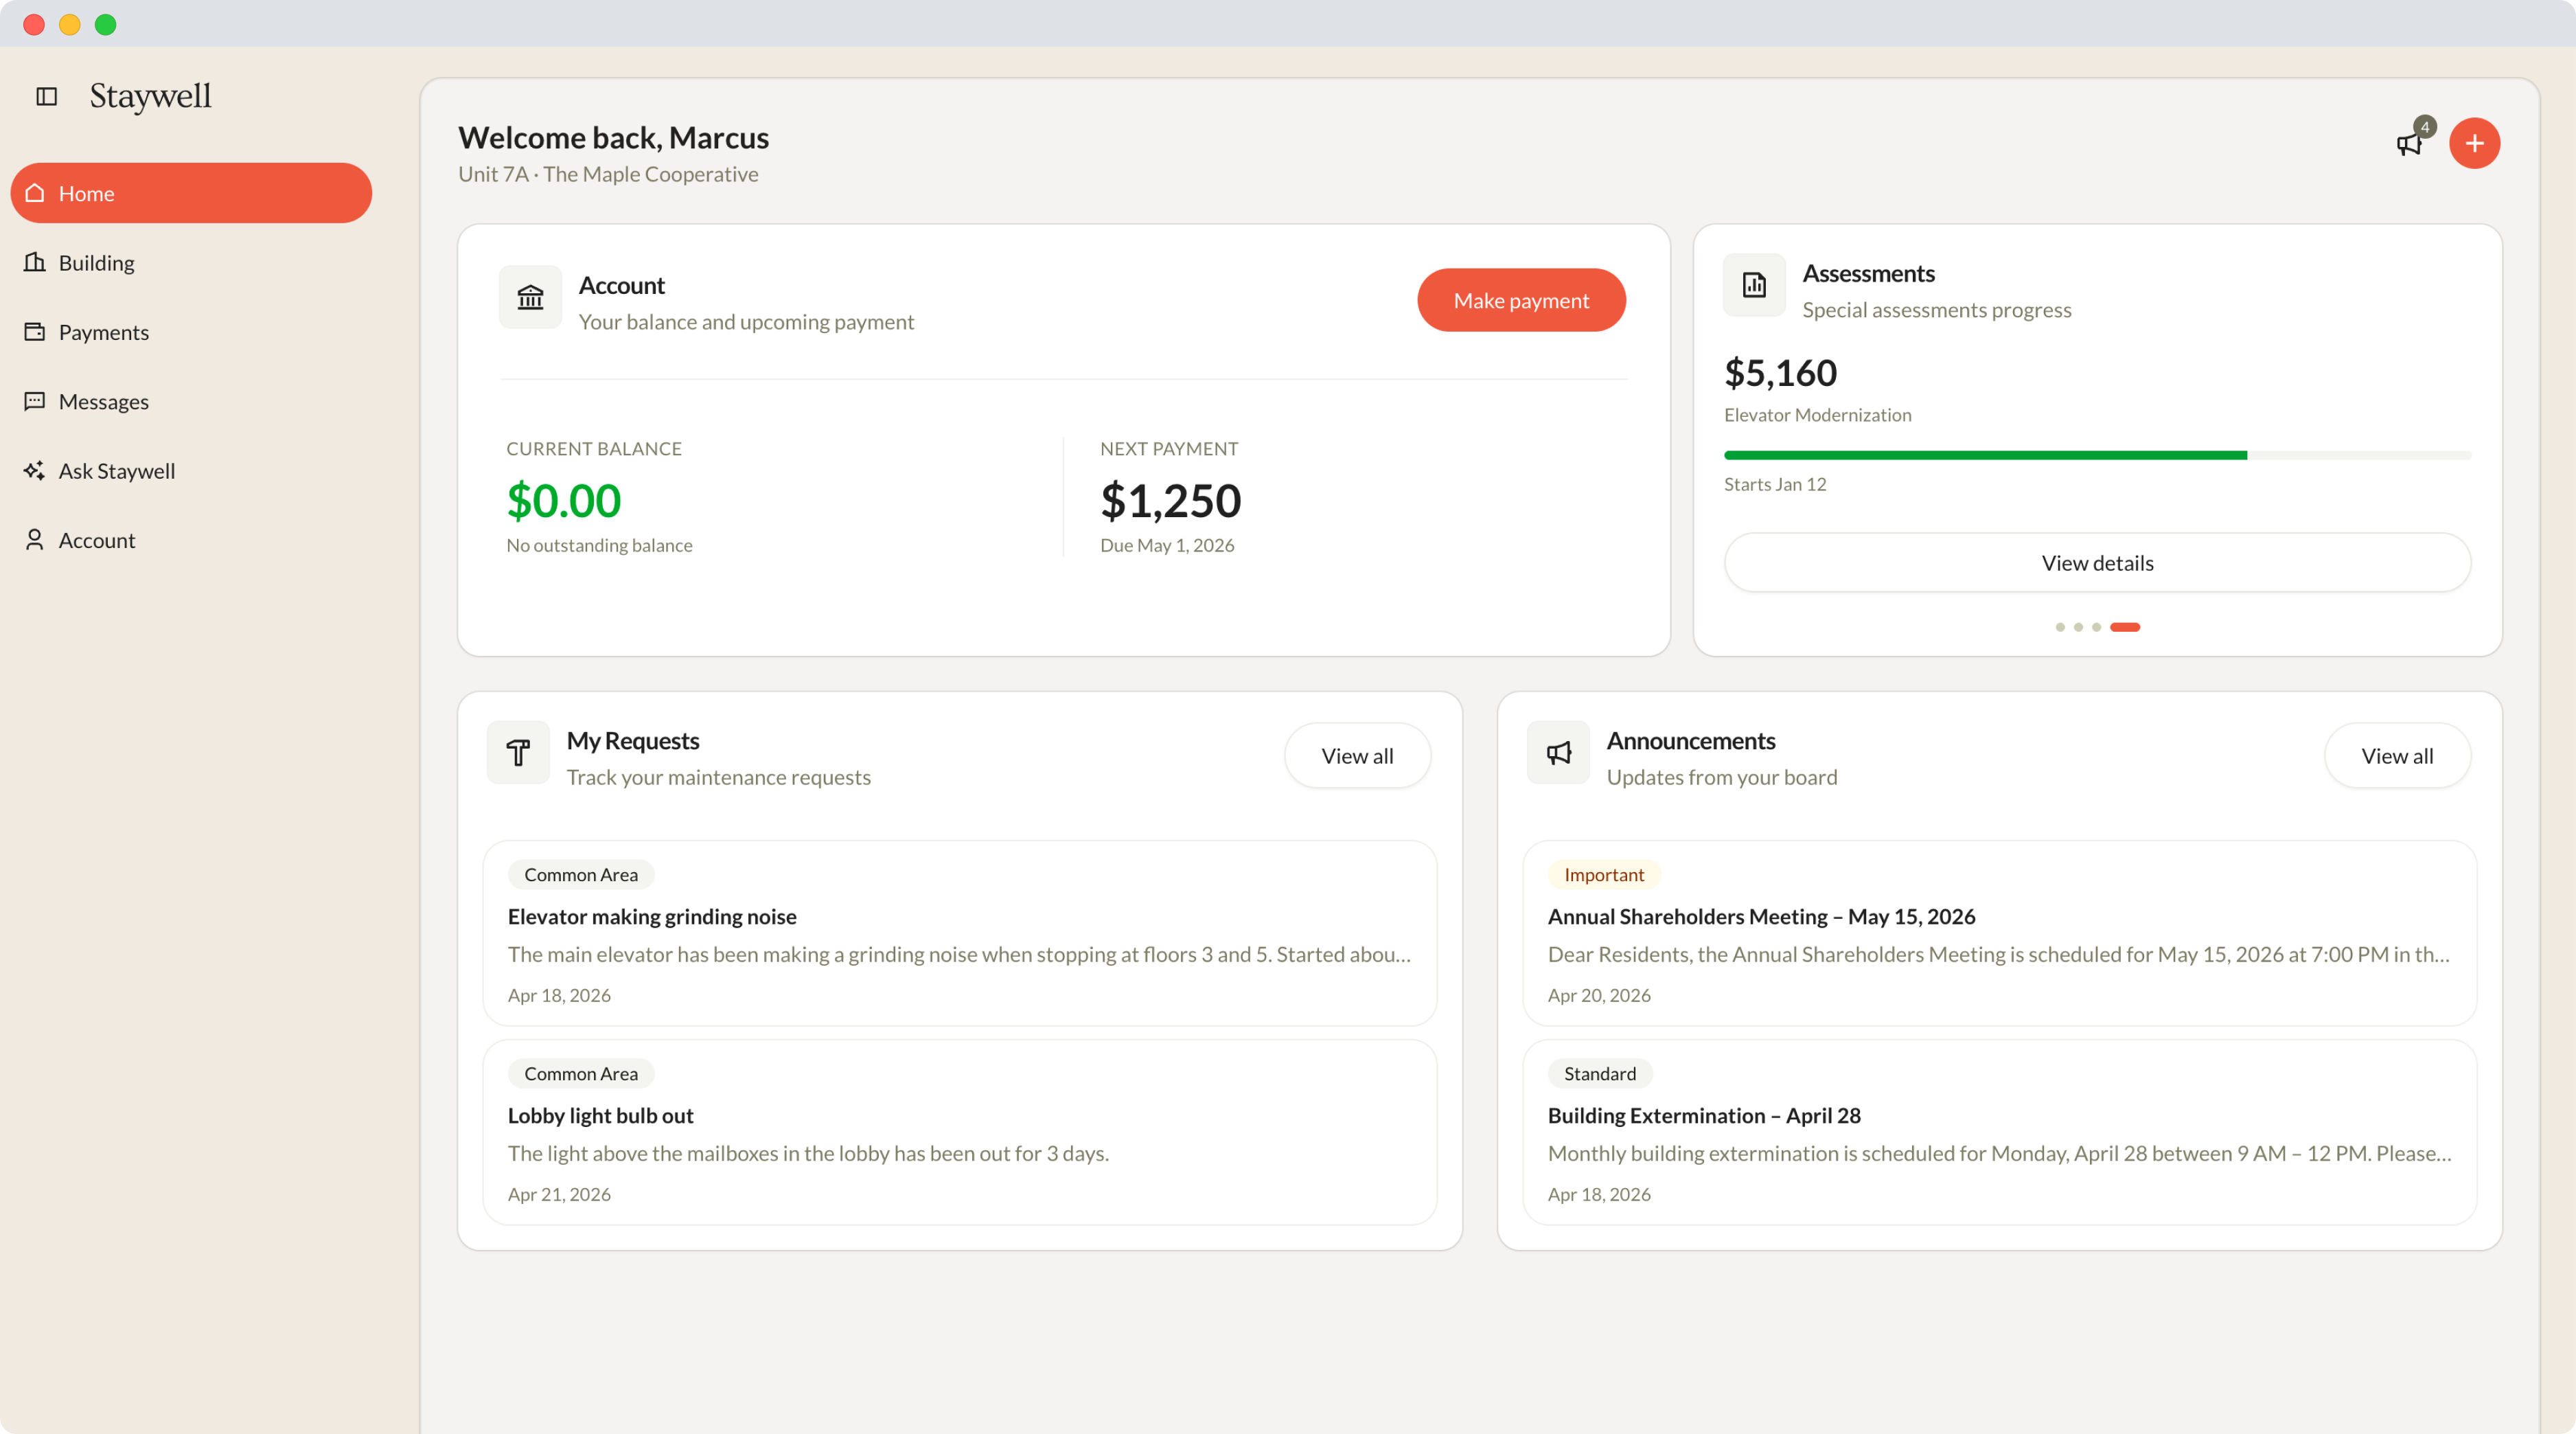The height and width of the screenshot is (1434, 2576).
Task: View all maintenance requests
Action: coord(1357,756)
